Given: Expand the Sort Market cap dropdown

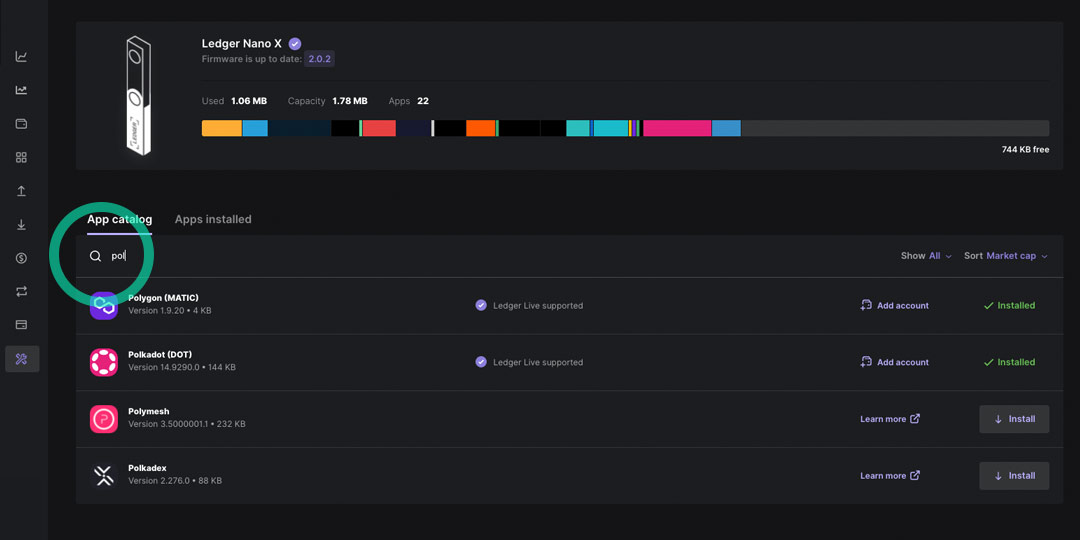Looking at the screenshot, I should (1006, 256).
